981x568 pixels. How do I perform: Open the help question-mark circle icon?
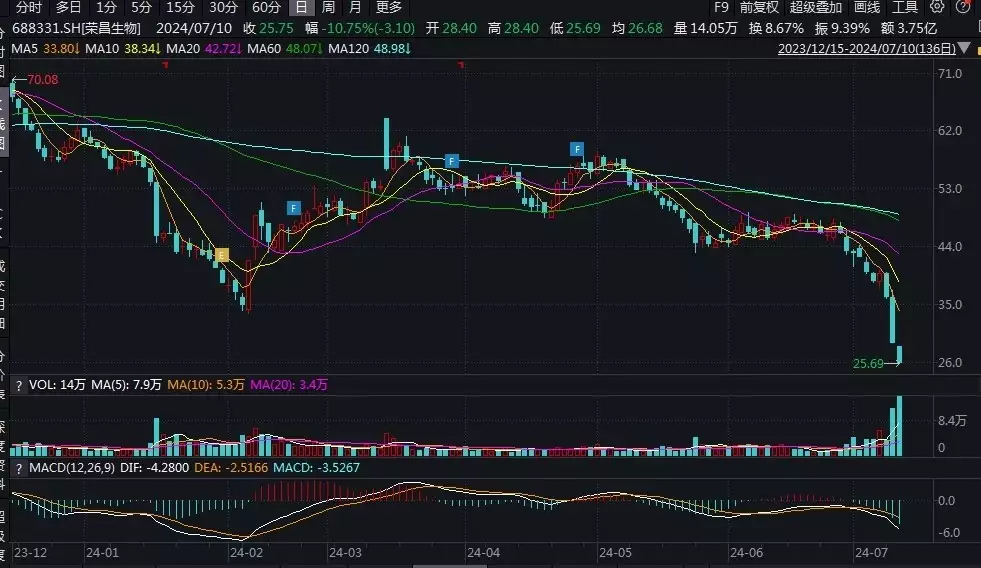point(963,7)
